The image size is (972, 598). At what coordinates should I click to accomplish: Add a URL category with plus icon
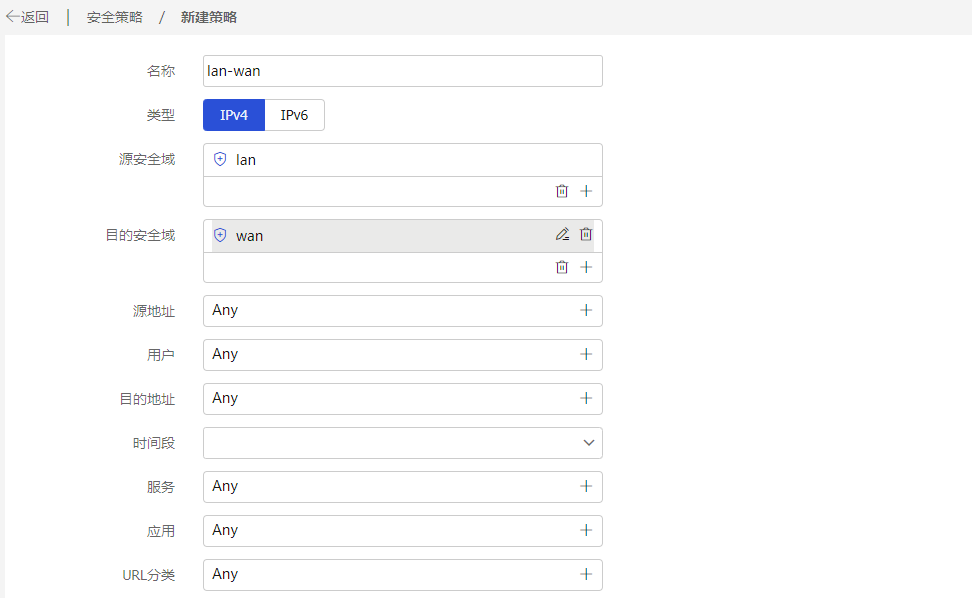click(586, 574)
